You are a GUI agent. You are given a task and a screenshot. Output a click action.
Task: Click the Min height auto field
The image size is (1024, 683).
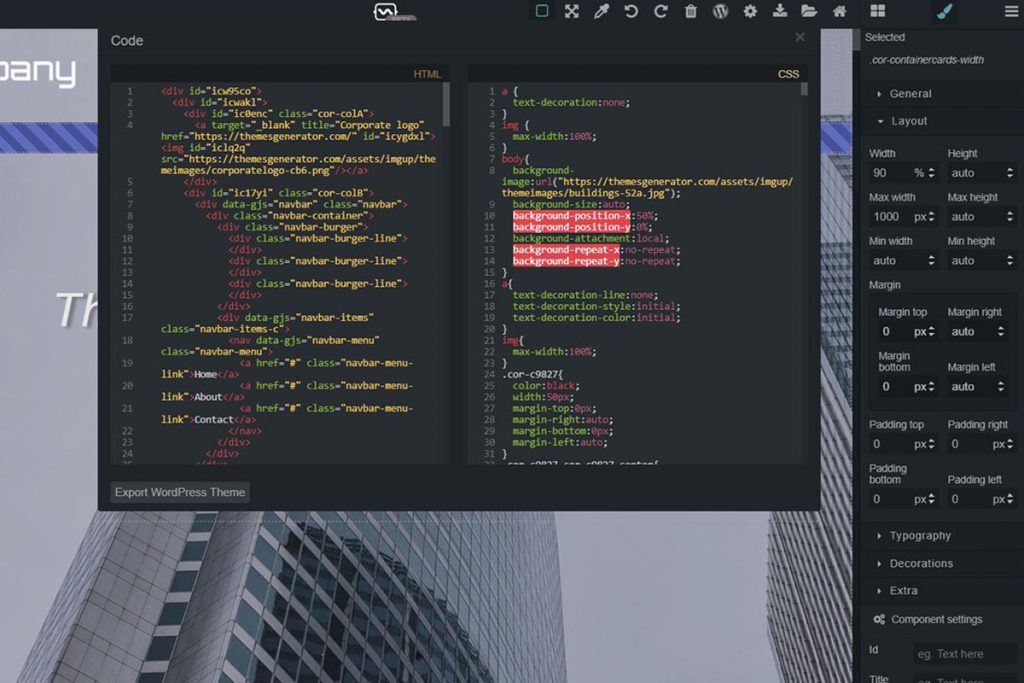(x=974, y=261)
